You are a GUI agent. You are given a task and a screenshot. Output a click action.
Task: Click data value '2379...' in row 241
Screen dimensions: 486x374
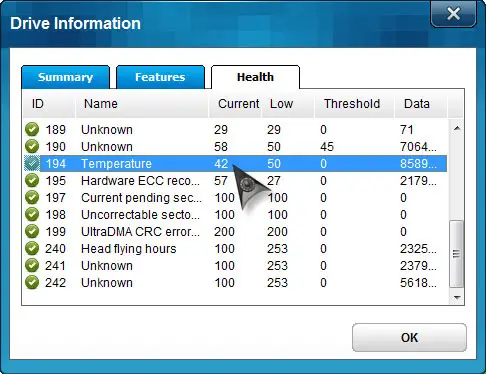coord(418,266)
